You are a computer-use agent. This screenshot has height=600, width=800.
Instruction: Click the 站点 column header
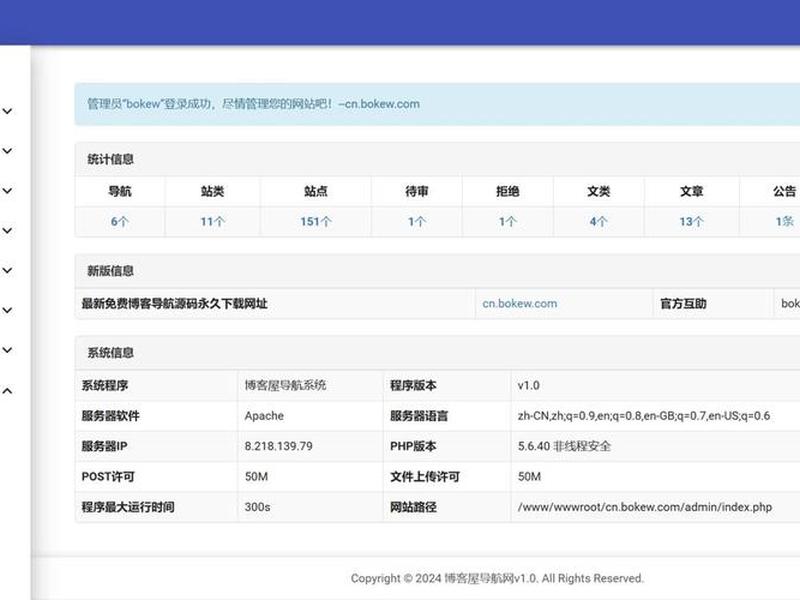click(316, 191)
